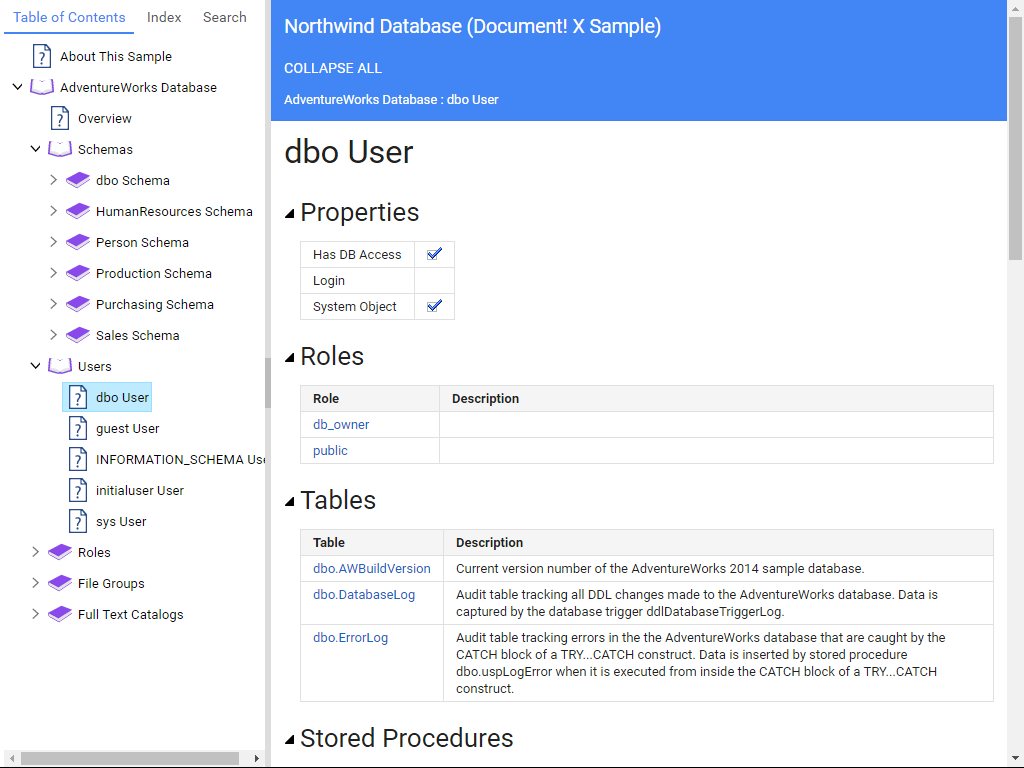
Task: Click the Sales Schema book icon
Action: click(x=78, y=335)
